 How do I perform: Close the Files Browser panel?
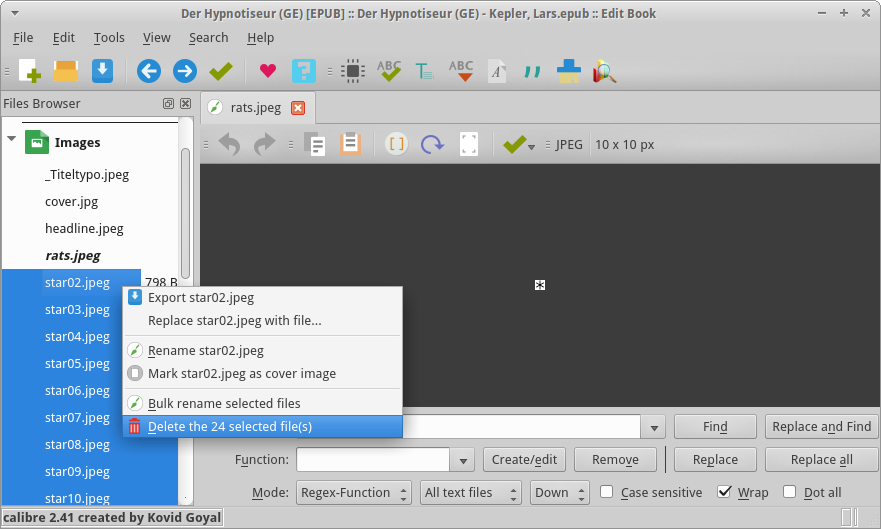[185, 103]
